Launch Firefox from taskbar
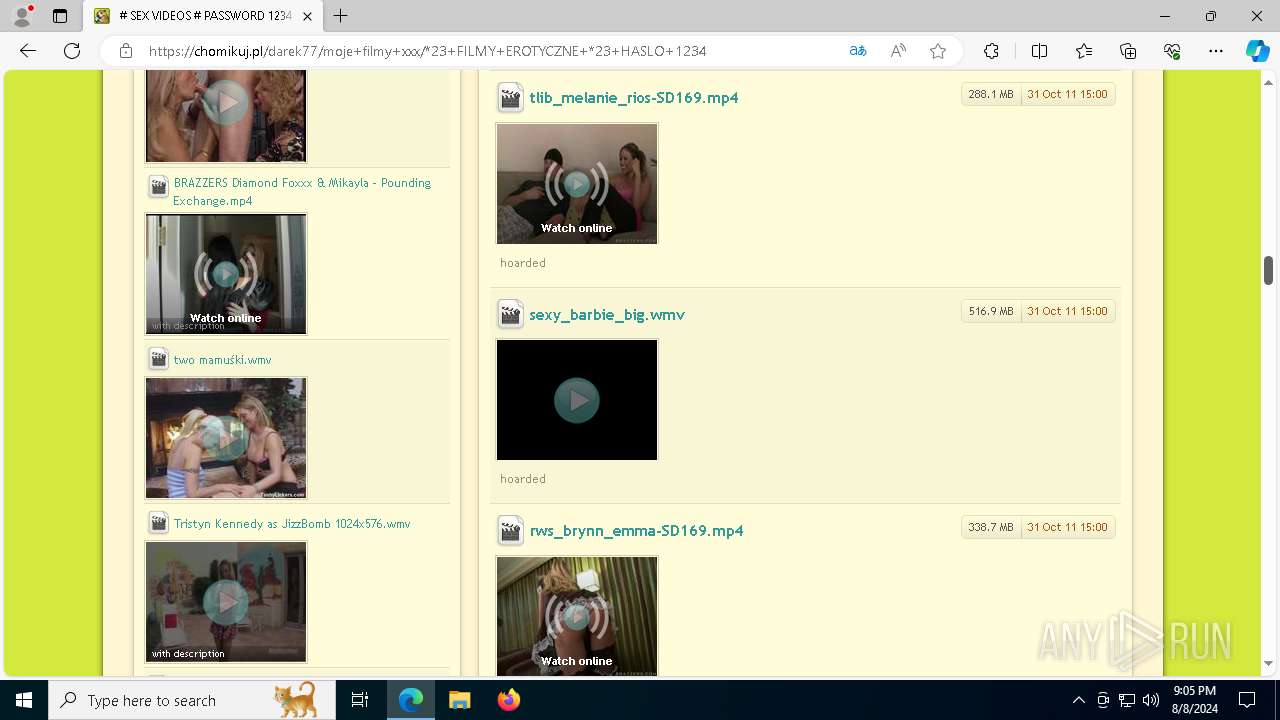Viewport: 1280px width, 720px height. 508,700
